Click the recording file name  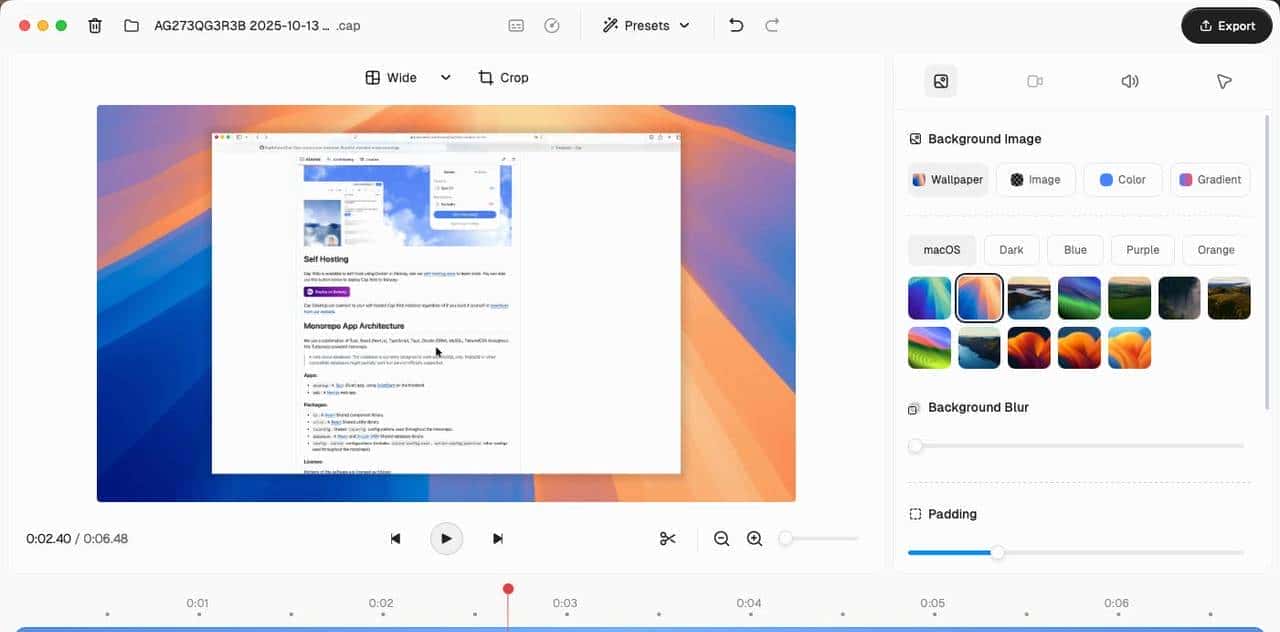click(x=257, y=26)
